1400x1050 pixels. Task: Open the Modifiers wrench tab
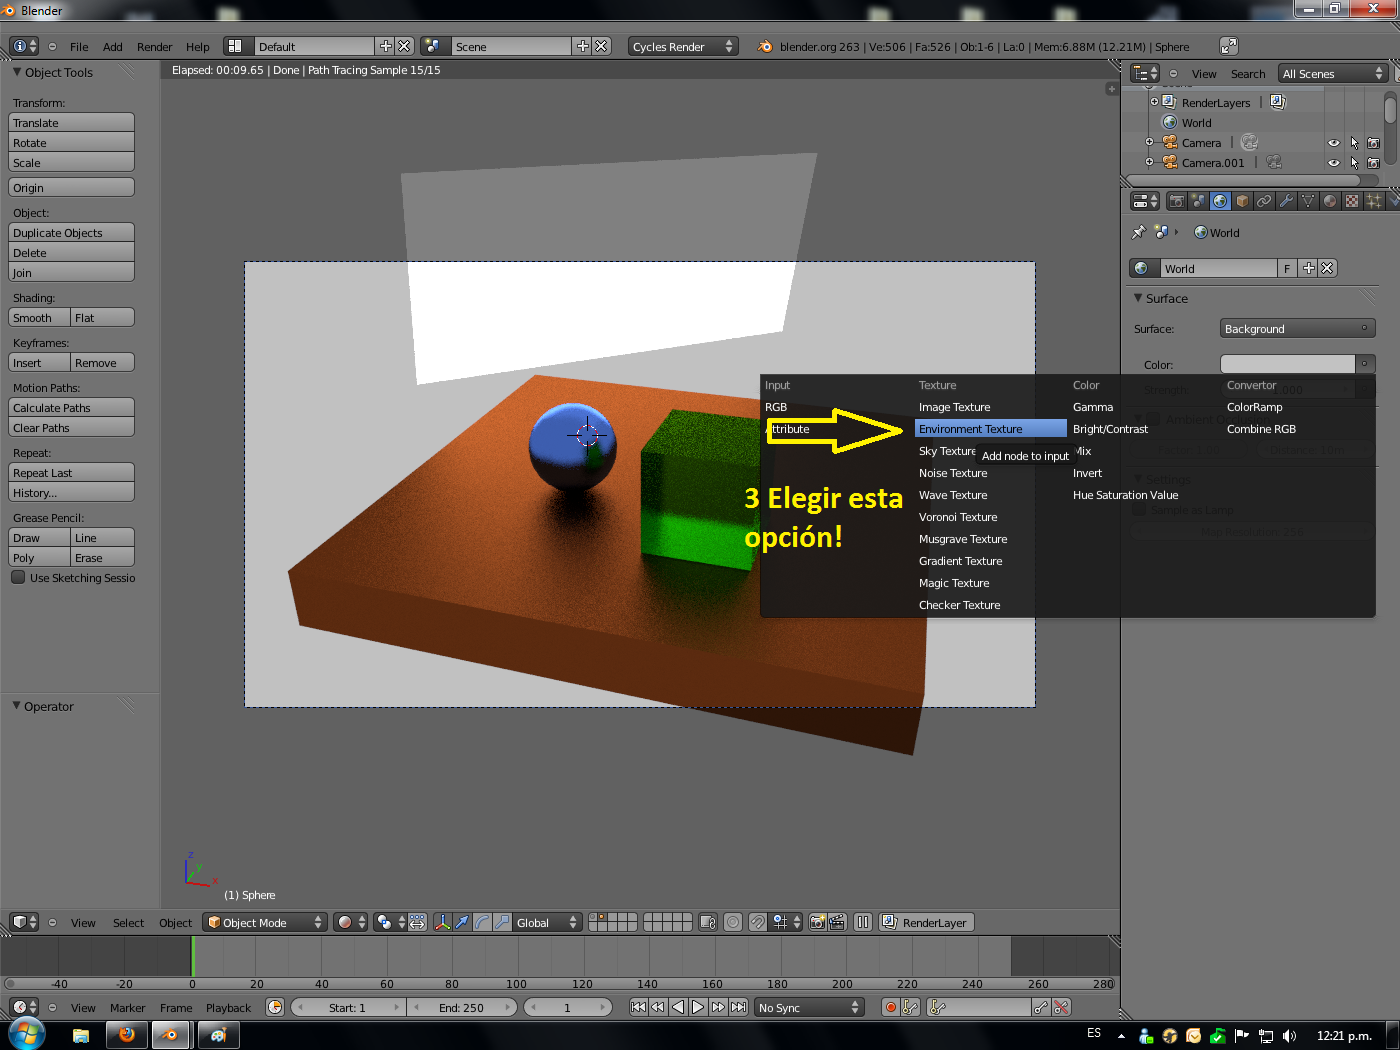(x=1286, y=201)
